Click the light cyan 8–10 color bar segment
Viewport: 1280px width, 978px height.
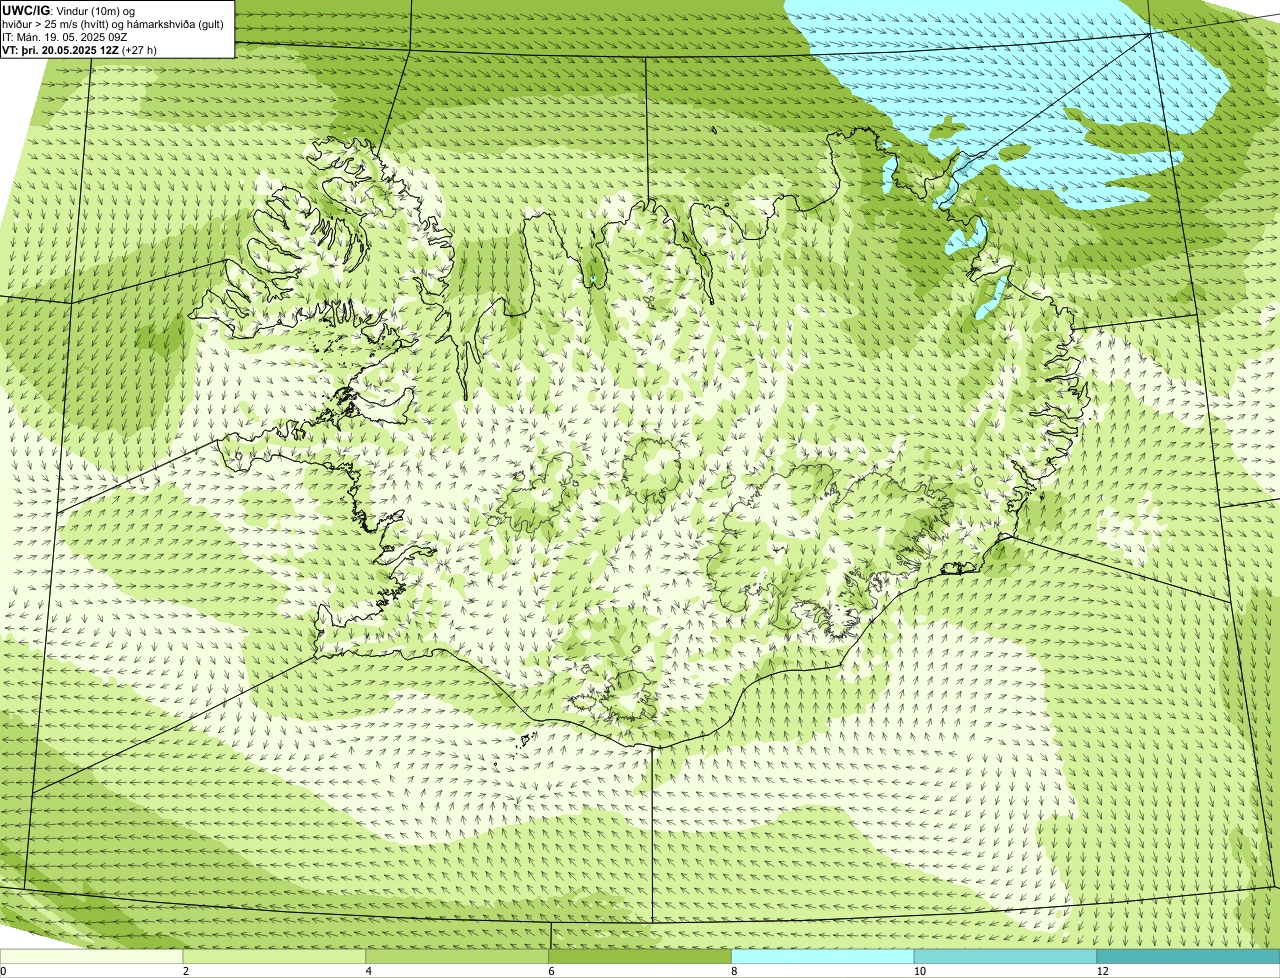coord(823,957)
